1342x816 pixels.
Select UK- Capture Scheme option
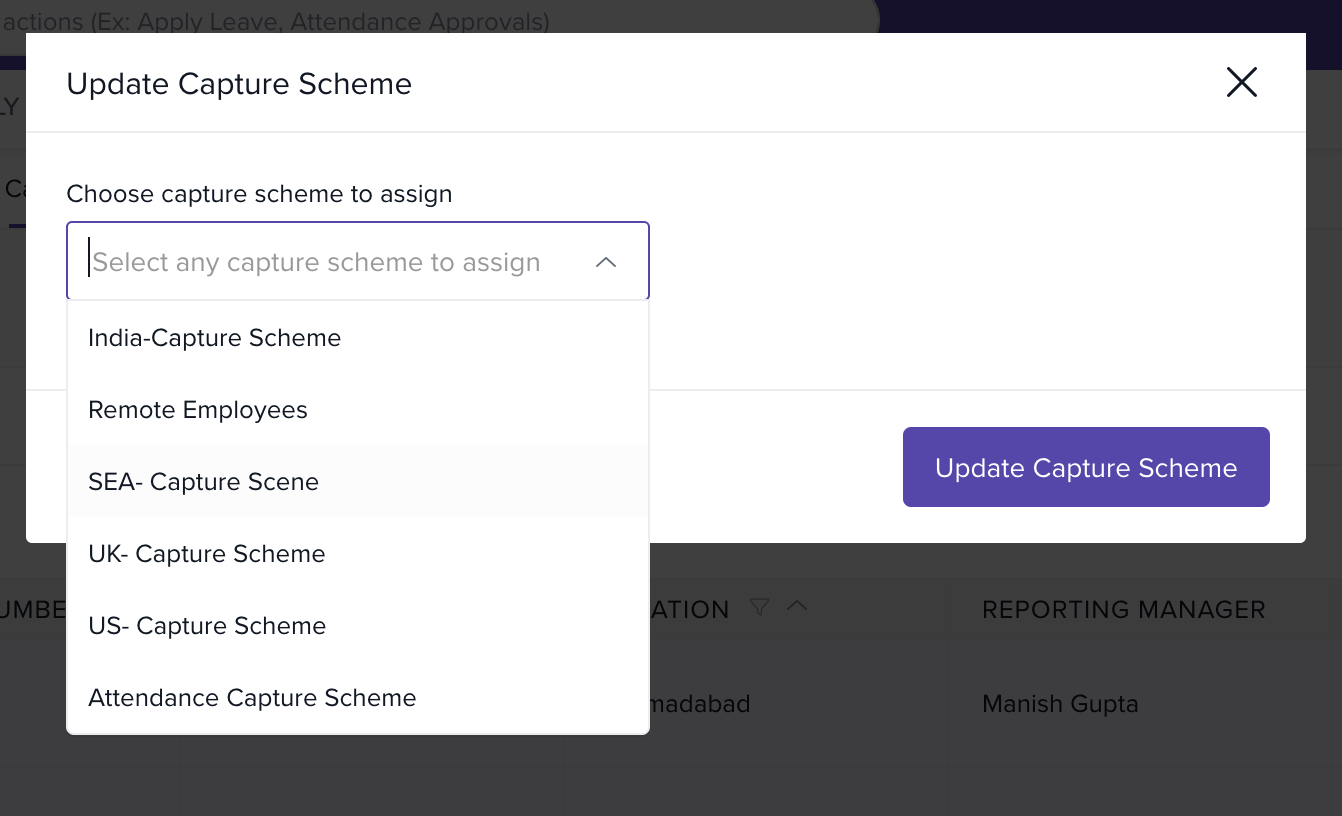207,554
